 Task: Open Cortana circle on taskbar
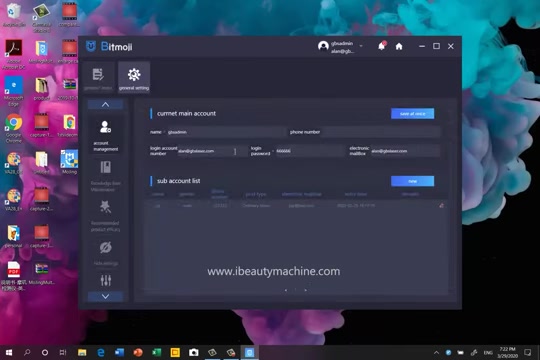point(45,352)
